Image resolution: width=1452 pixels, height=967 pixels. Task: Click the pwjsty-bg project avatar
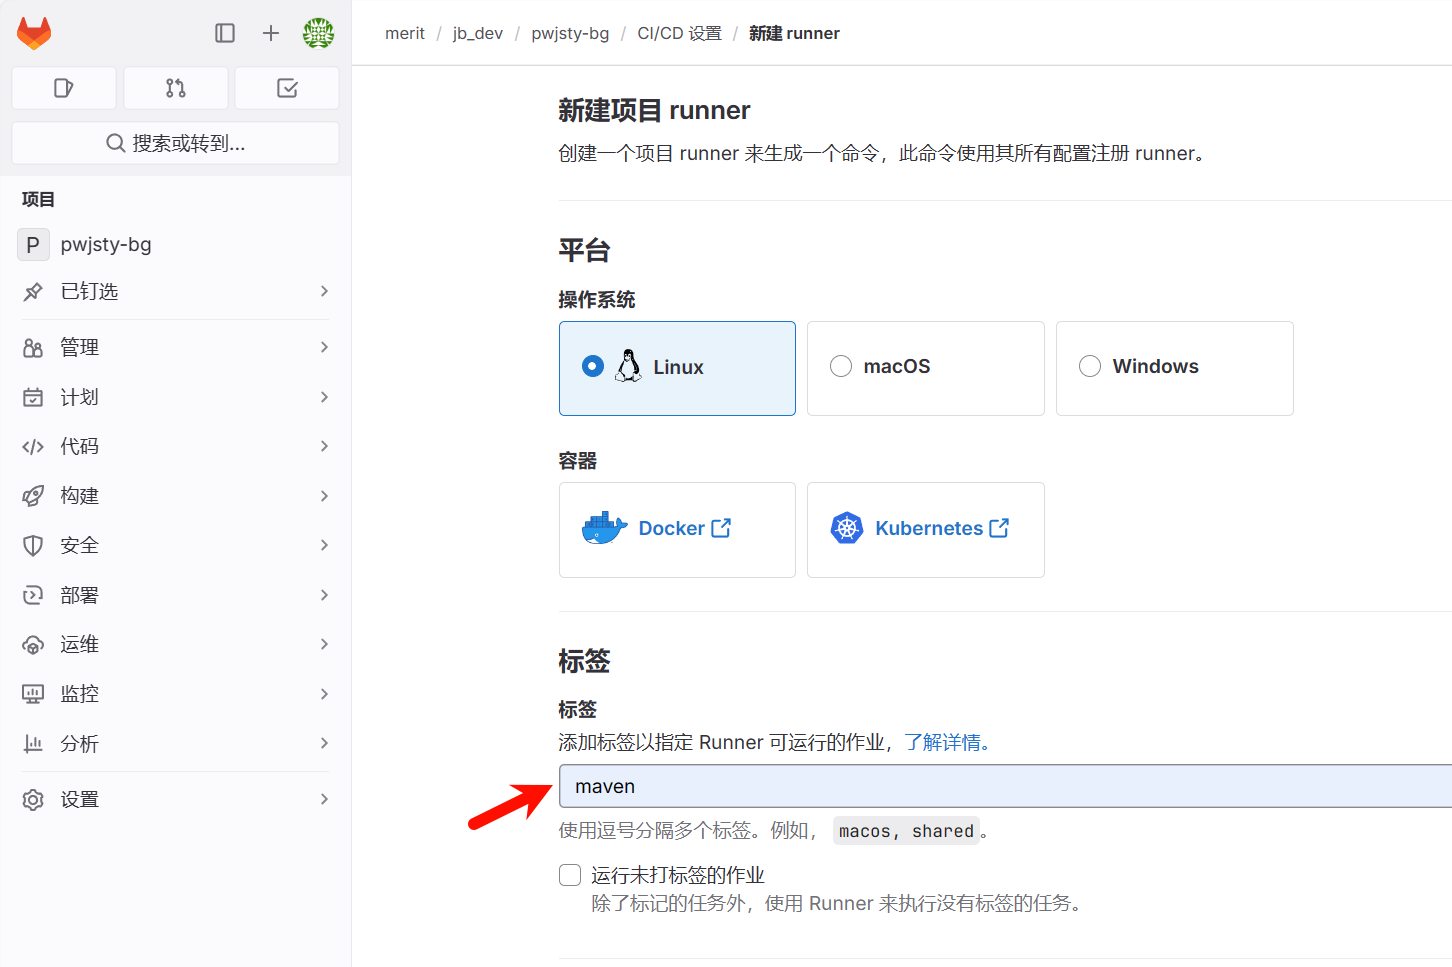click(x=33, y=245)
